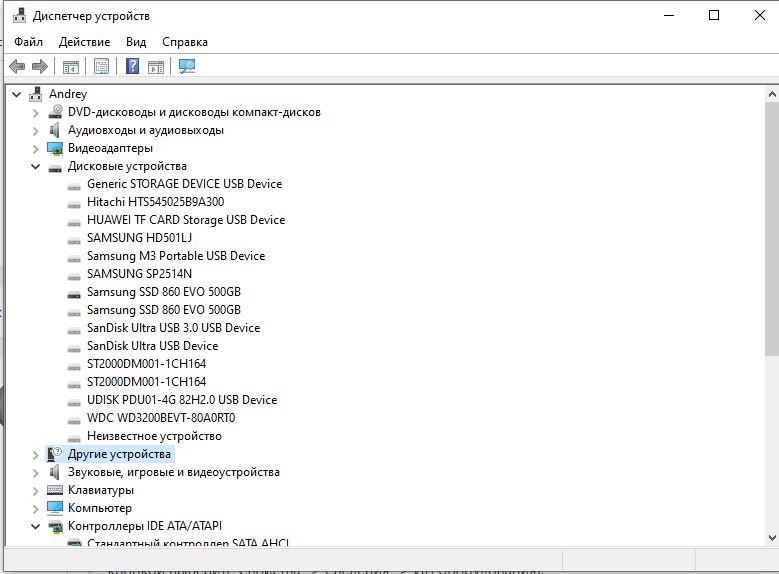779x574 pixels.
Task: Select Samsung M3 Portable USB Device
Action: pyautogui.click(x=176, y=256)
